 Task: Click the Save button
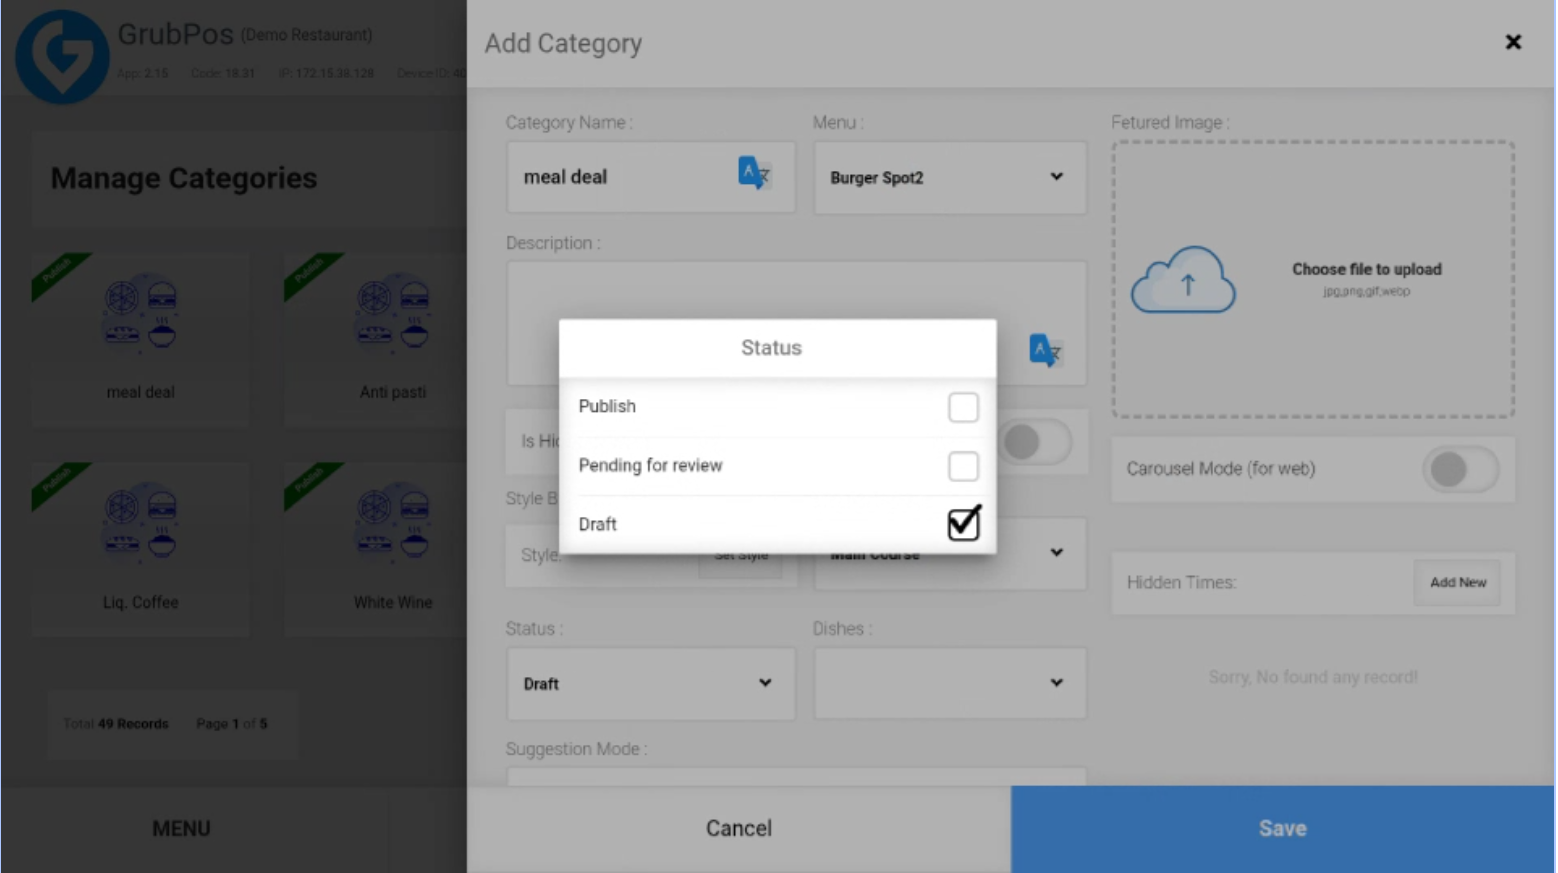(x=1283, y=829)
